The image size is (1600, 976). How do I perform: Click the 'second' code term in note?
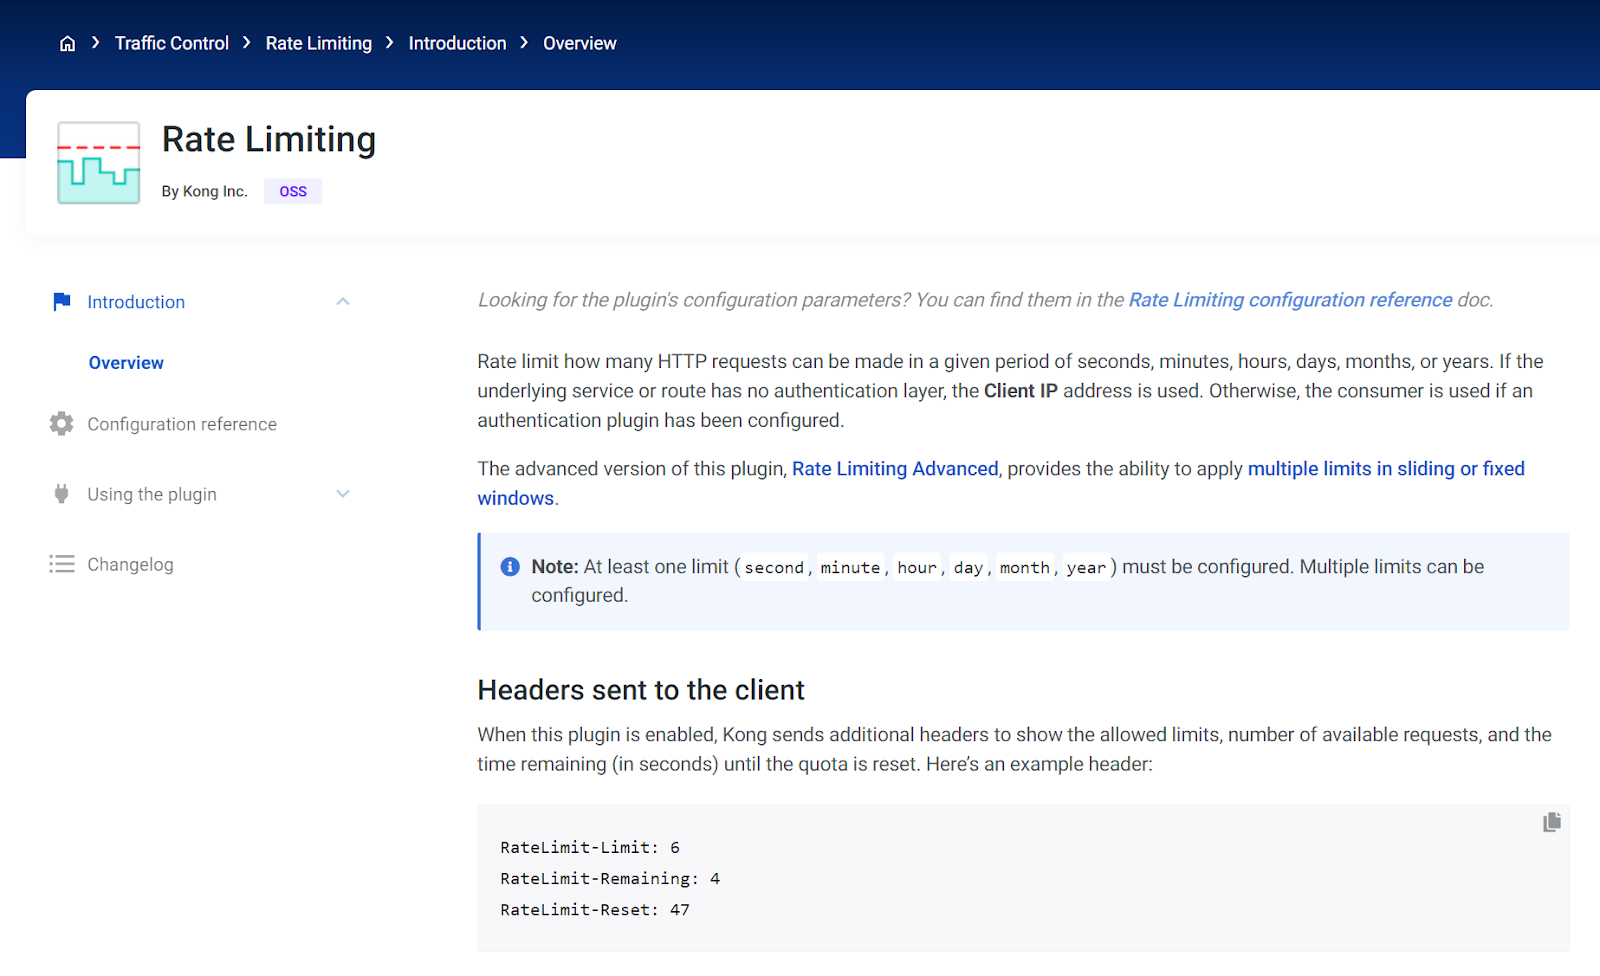(774, 567)
